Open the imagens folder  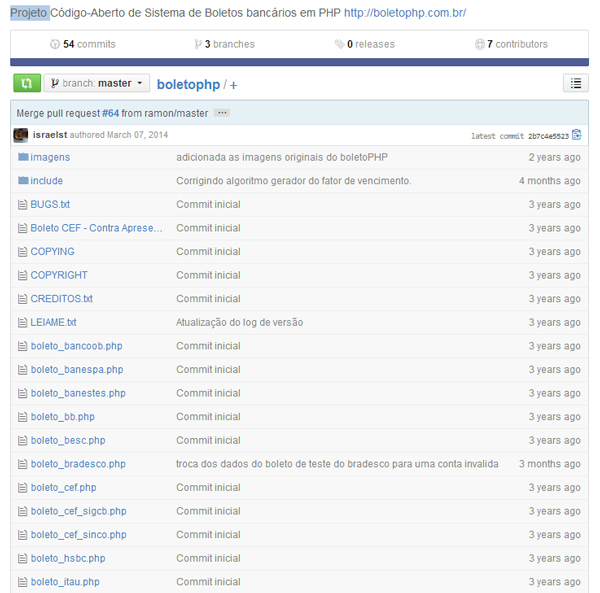[50, 157]
